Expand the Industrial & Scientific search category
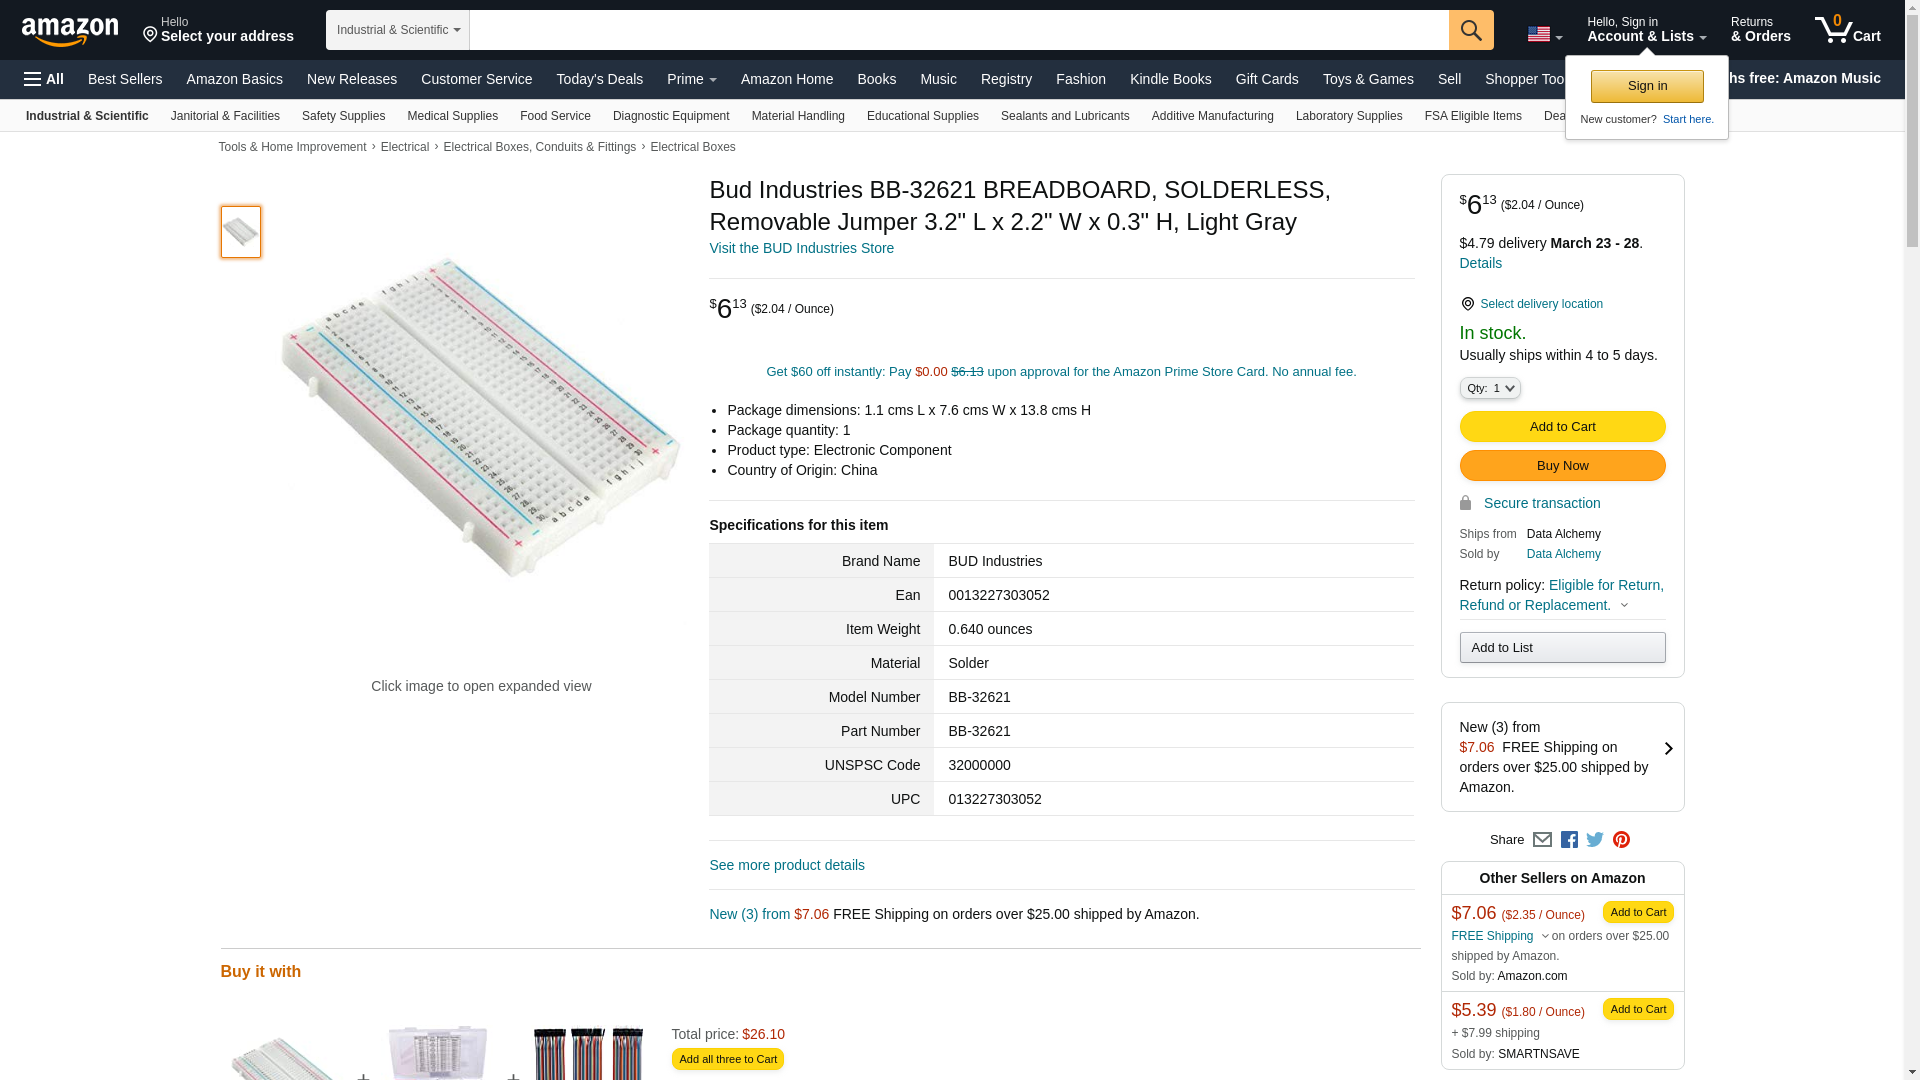The image size is (1920, 1080). tap(398, 30)
